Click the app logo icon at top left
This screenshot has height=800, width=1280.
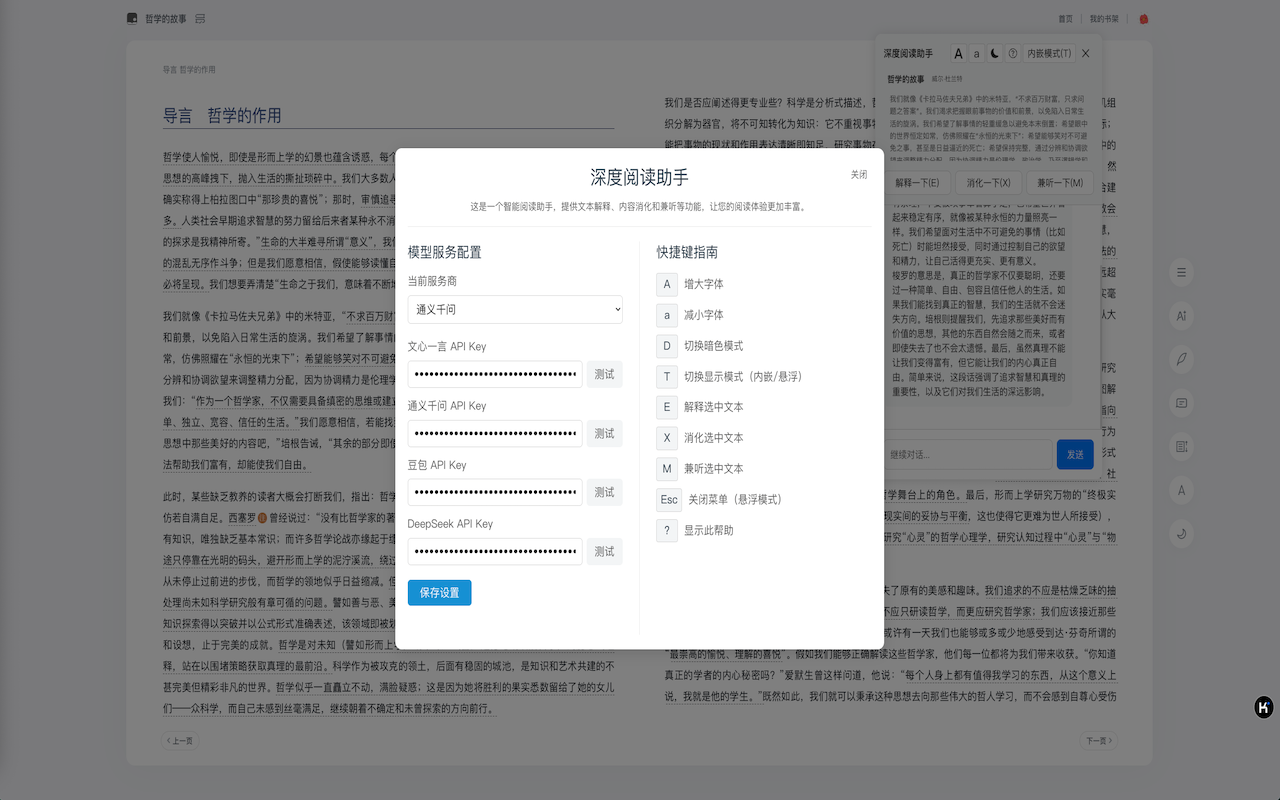132,18
